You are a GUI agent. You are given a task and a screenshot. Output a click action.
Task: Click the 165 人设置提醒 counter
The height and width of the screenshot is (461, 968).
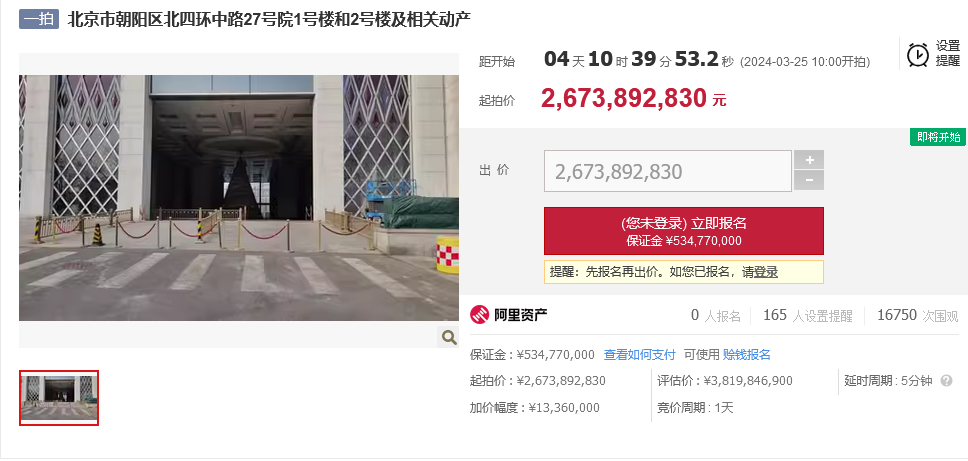pos(807,315)
